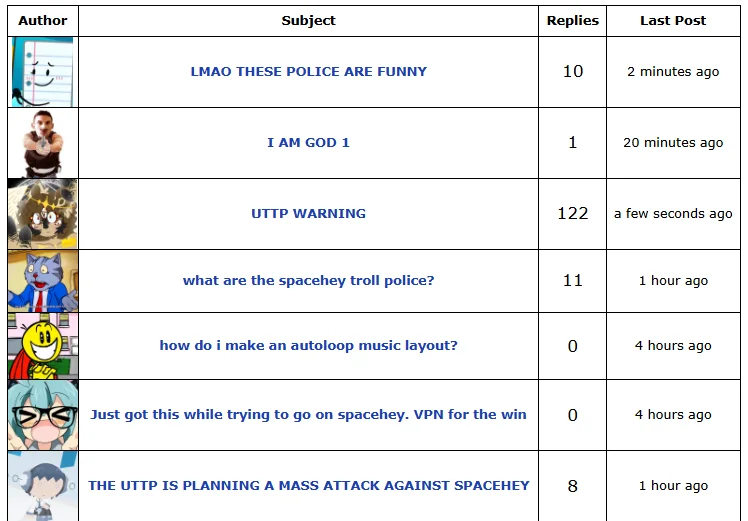This screenshot has width=748, height=521.
Task: Open what are the spacehey troll police thread
Action: (x=309, y=281)
